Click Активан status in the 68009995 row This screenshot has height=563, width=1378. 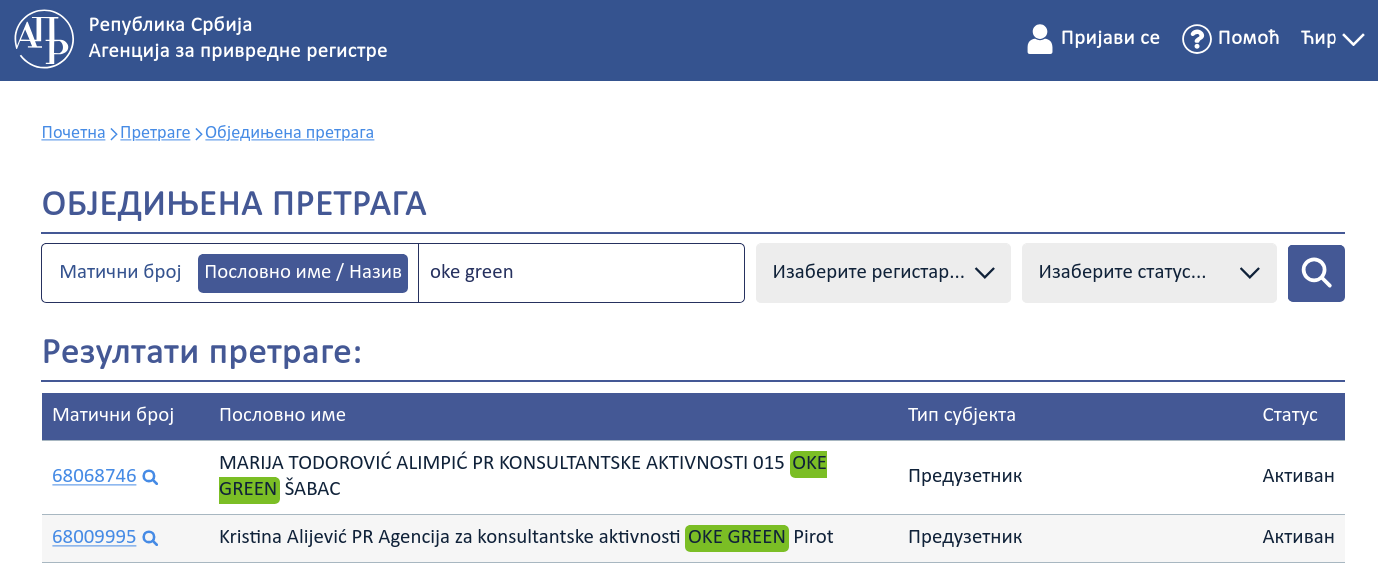point(1298,537)
